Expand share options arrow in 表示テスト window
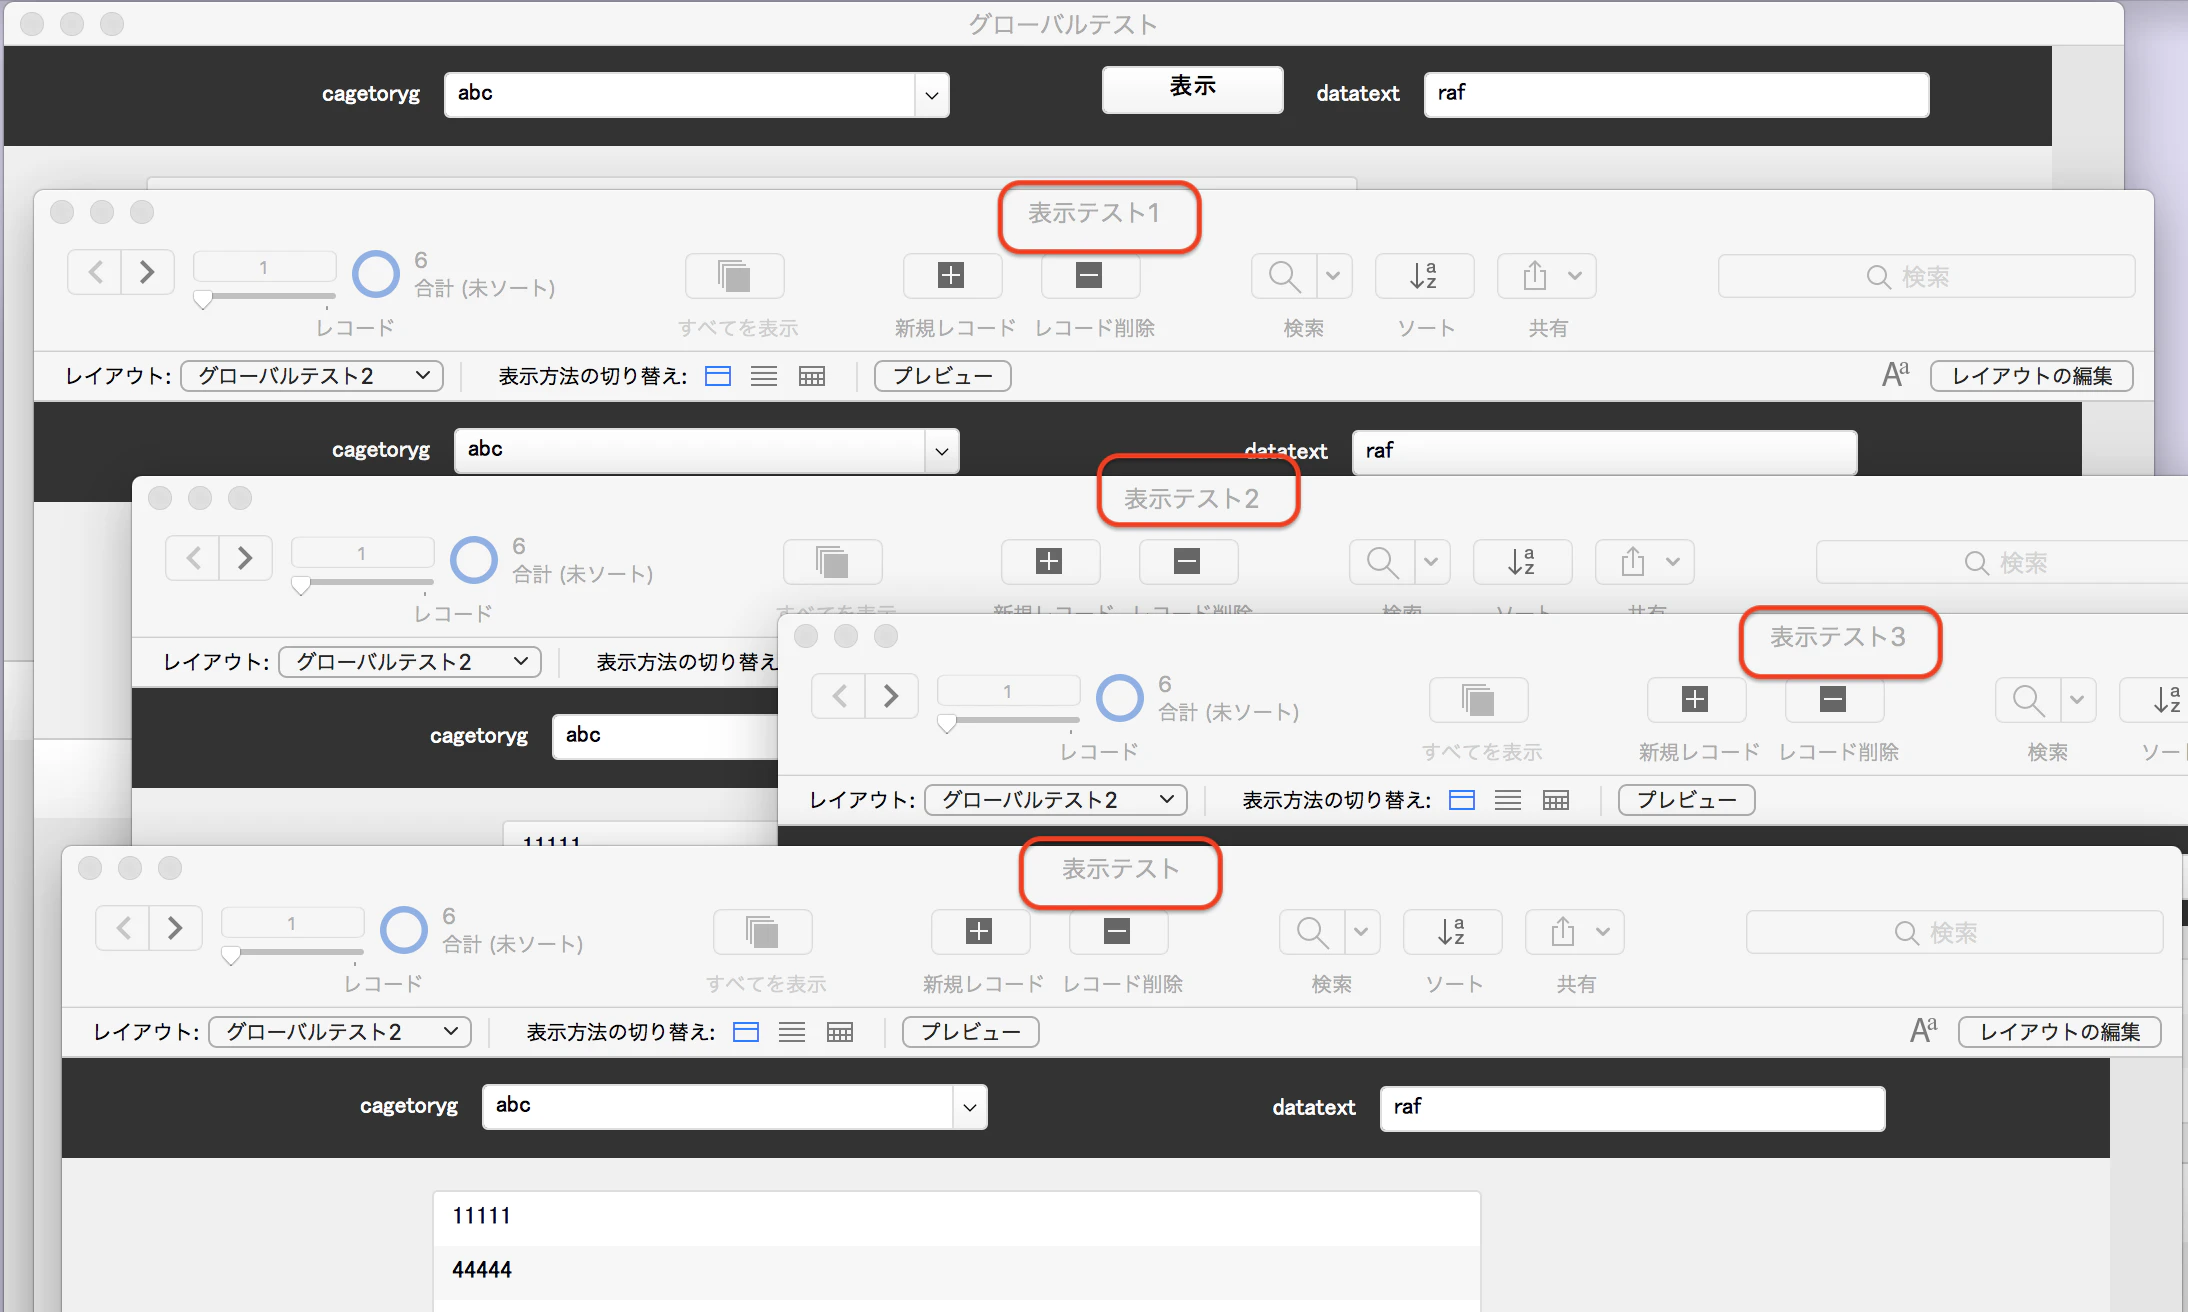The width and height of the screenshot is (2188, 1312). point(1603,932)
